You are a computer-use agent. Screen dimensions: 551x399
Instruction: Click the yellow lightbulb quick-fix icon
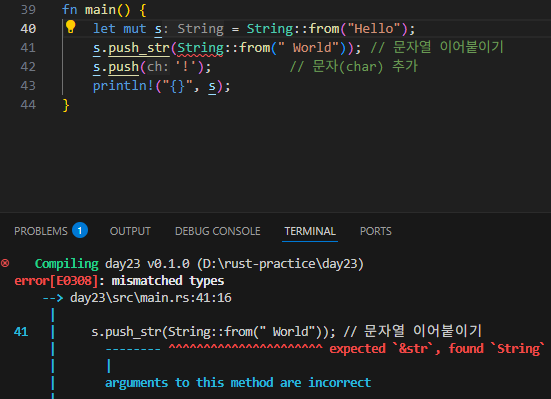(71, 27)
